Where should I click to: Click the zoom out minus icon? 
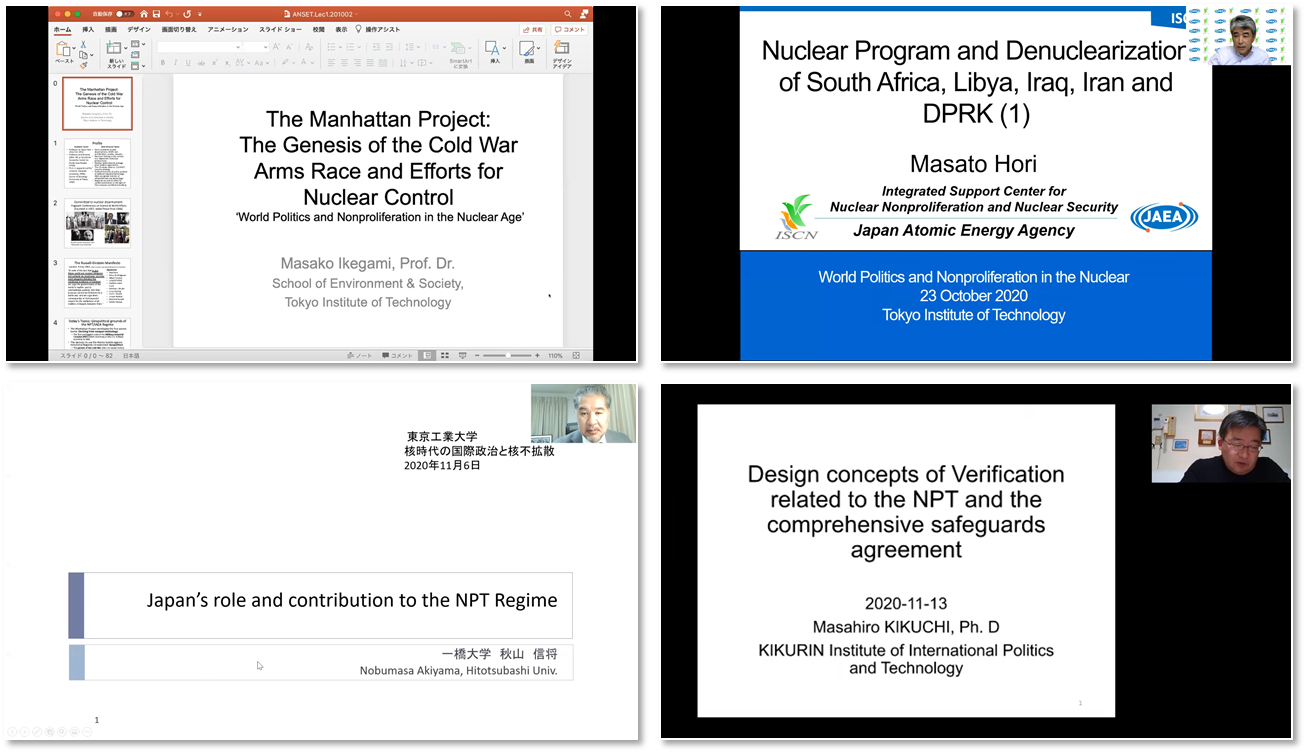pos(477,355)
